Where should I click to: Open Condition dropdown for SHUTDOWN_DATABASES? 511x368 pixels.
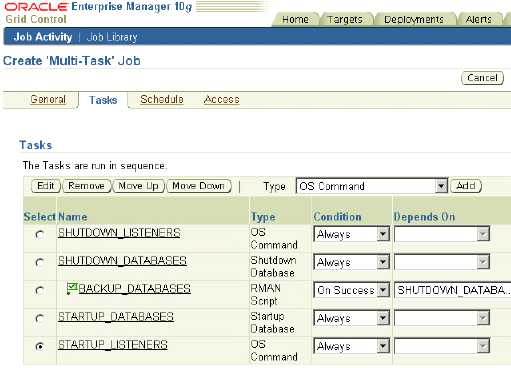click(351, 262)
